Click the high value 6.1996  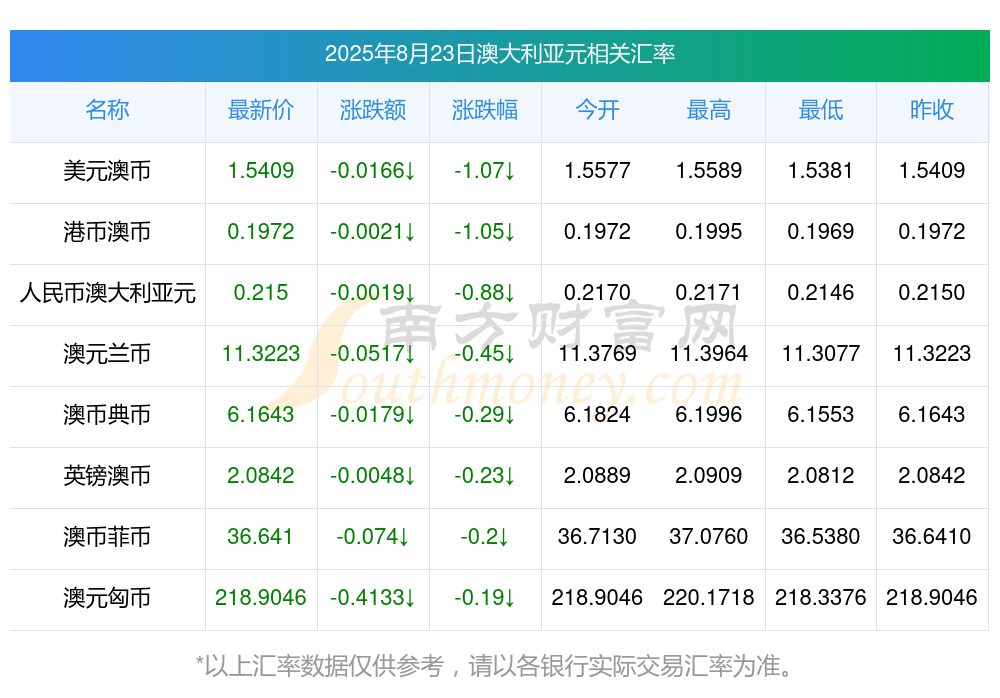point(709,415)
